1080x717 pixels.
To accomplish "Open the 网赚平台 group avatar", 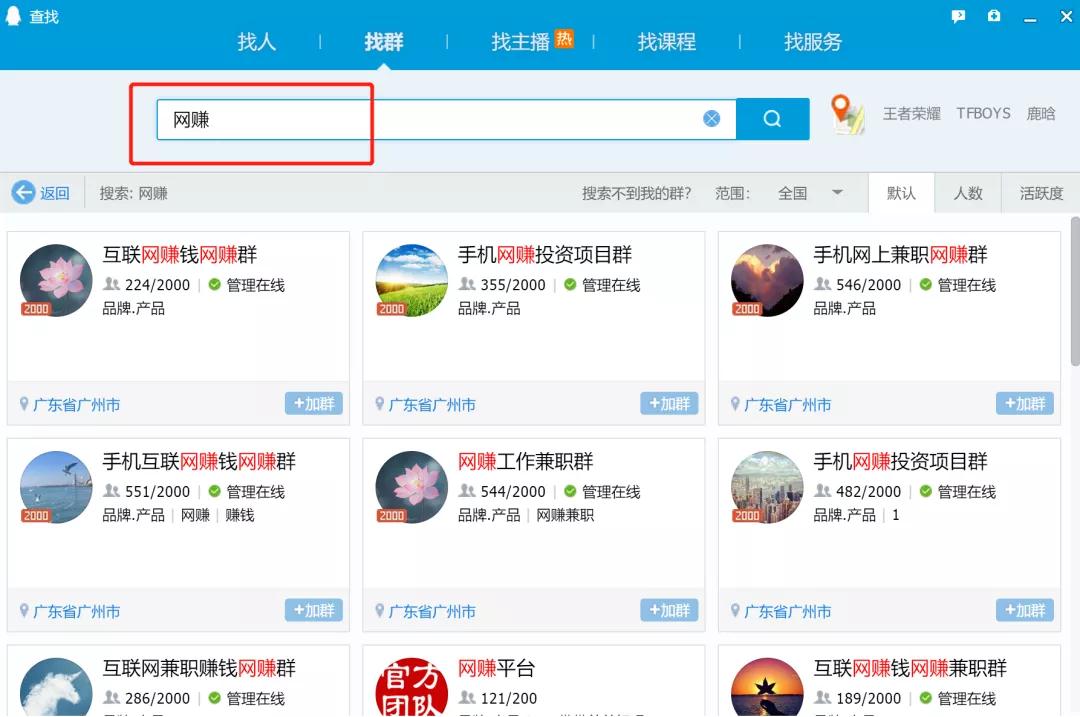I will [x=411, y=685].
